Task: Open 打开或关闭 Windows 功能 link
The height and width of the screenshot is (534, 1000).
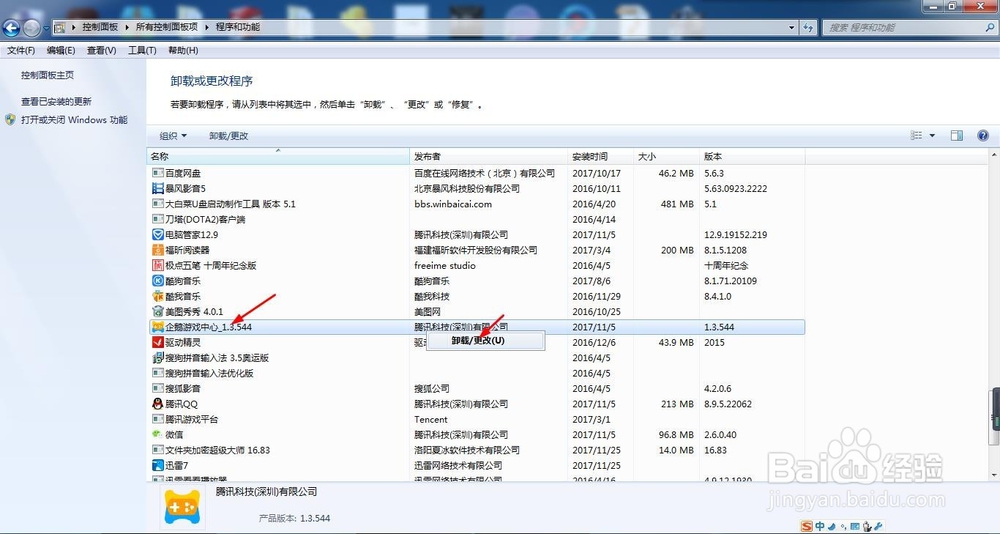Action: pos(74,120)
